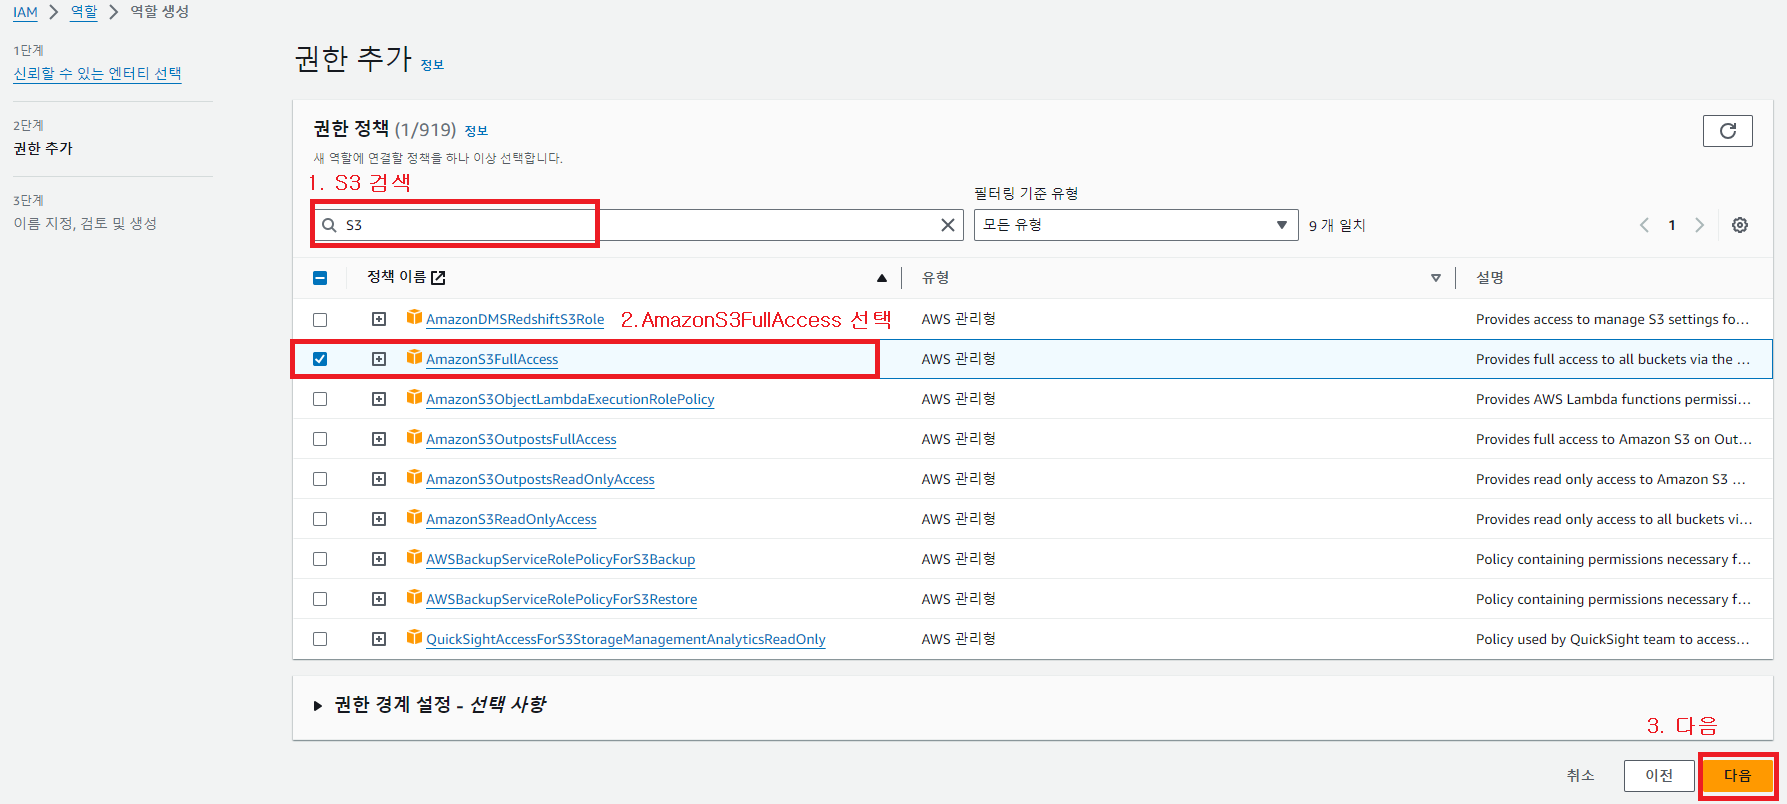The height and width of the screenshot is (804, 1787).
Task: Check AmazonS3OutpostsReadOnlyAccess checkbox
Action: [x=320, y=479]
